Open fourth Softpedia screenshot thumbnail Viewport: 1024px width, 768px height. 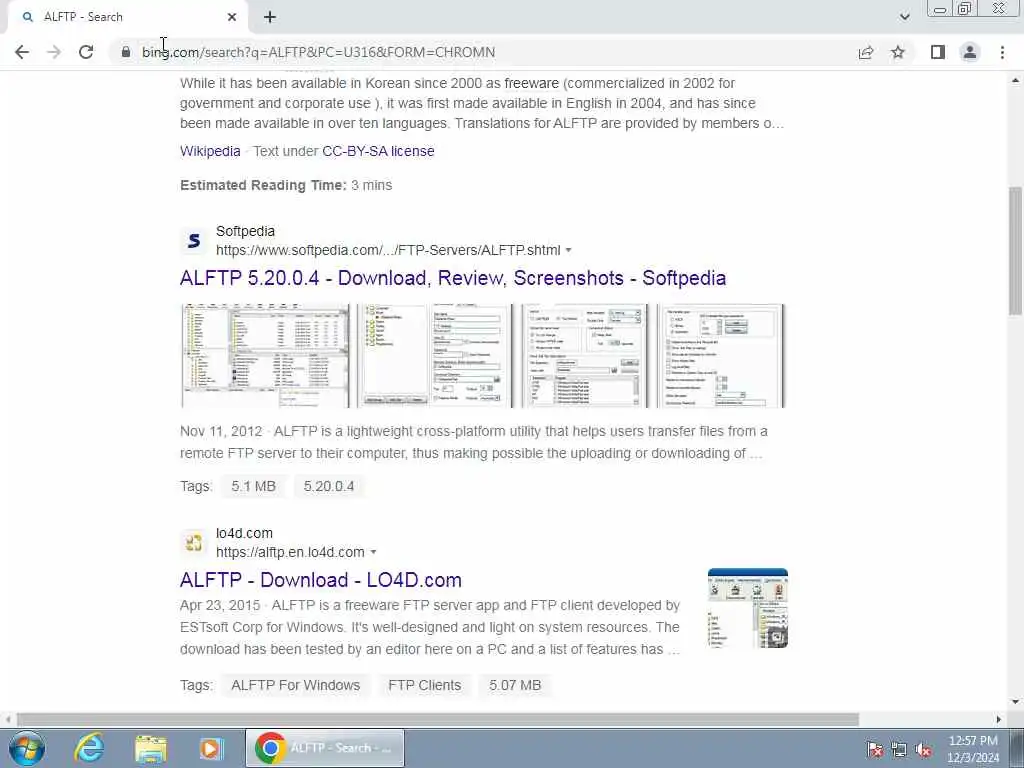[720, 356]
